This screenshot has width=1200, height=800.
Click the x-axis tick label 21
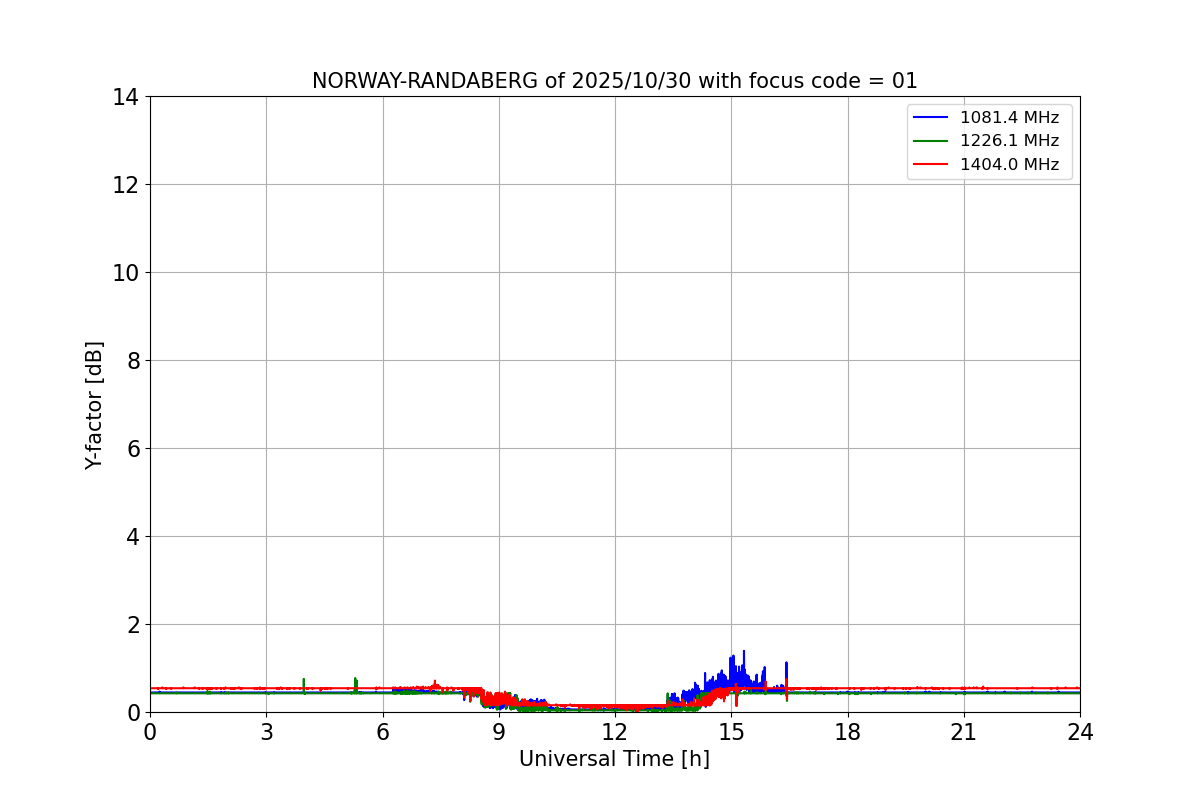click(x=964, y=732)
